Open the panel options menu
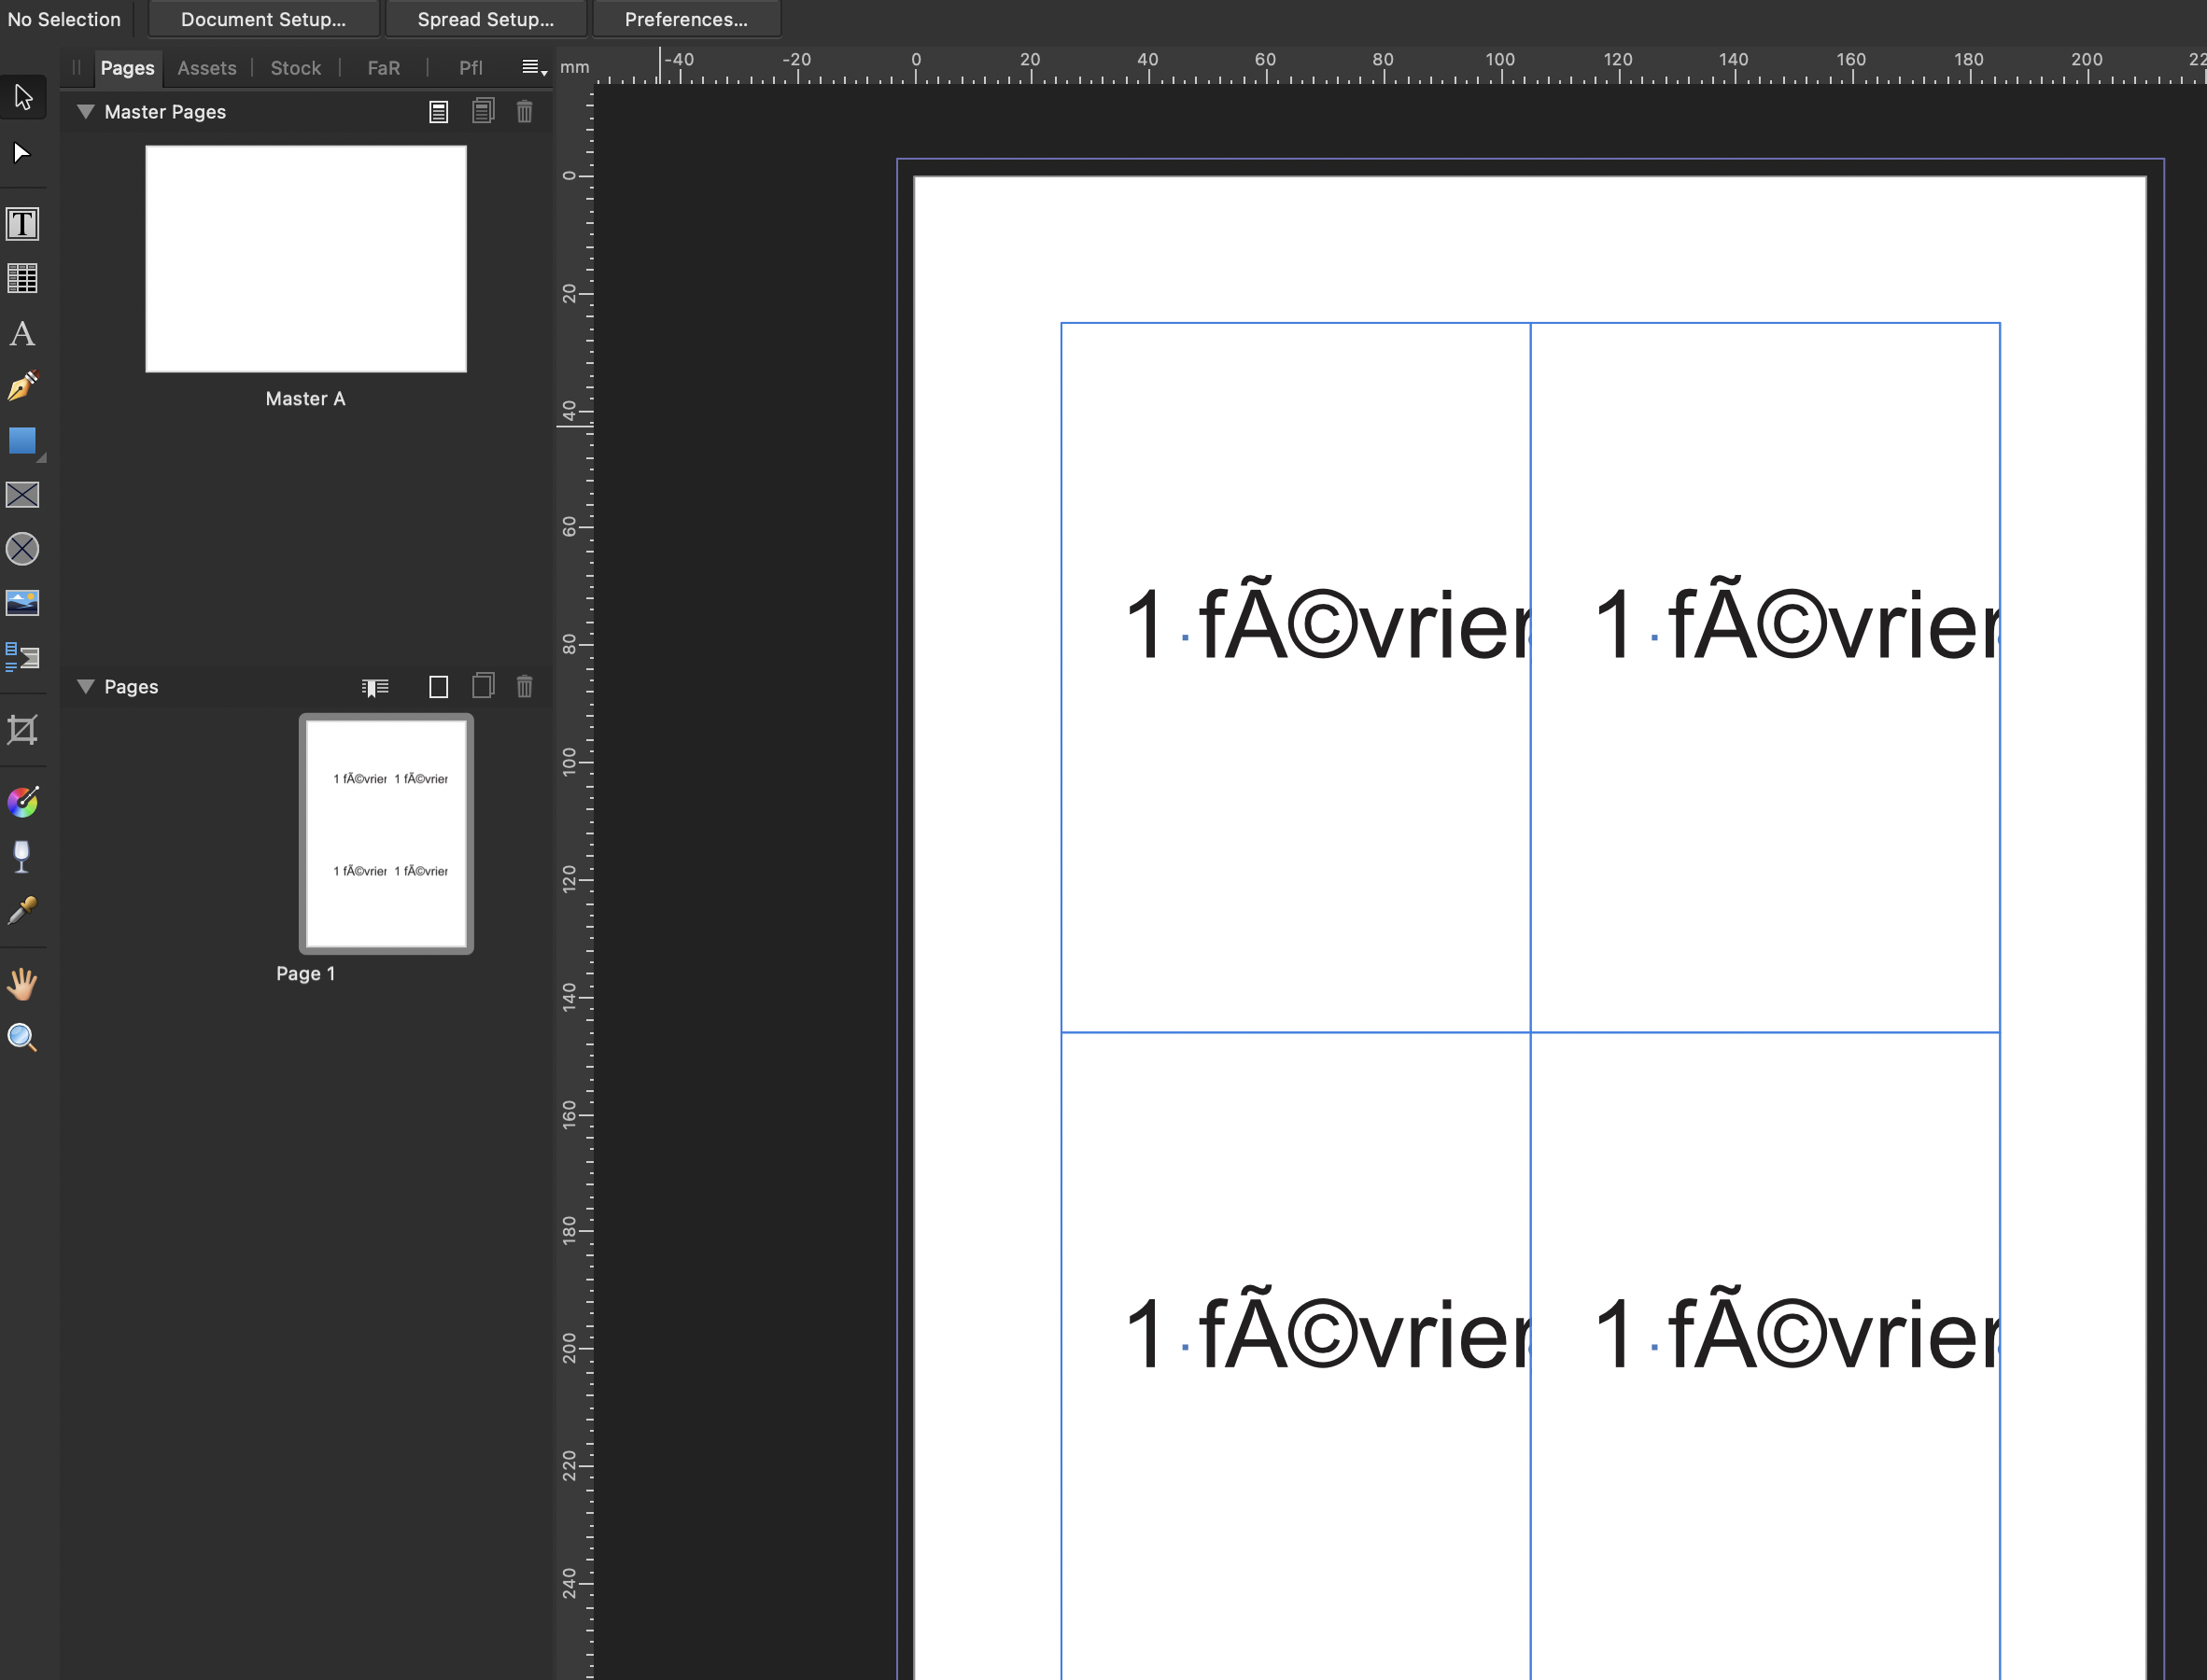Viewport: 2207px width, 1680px height. coord(534,68)
